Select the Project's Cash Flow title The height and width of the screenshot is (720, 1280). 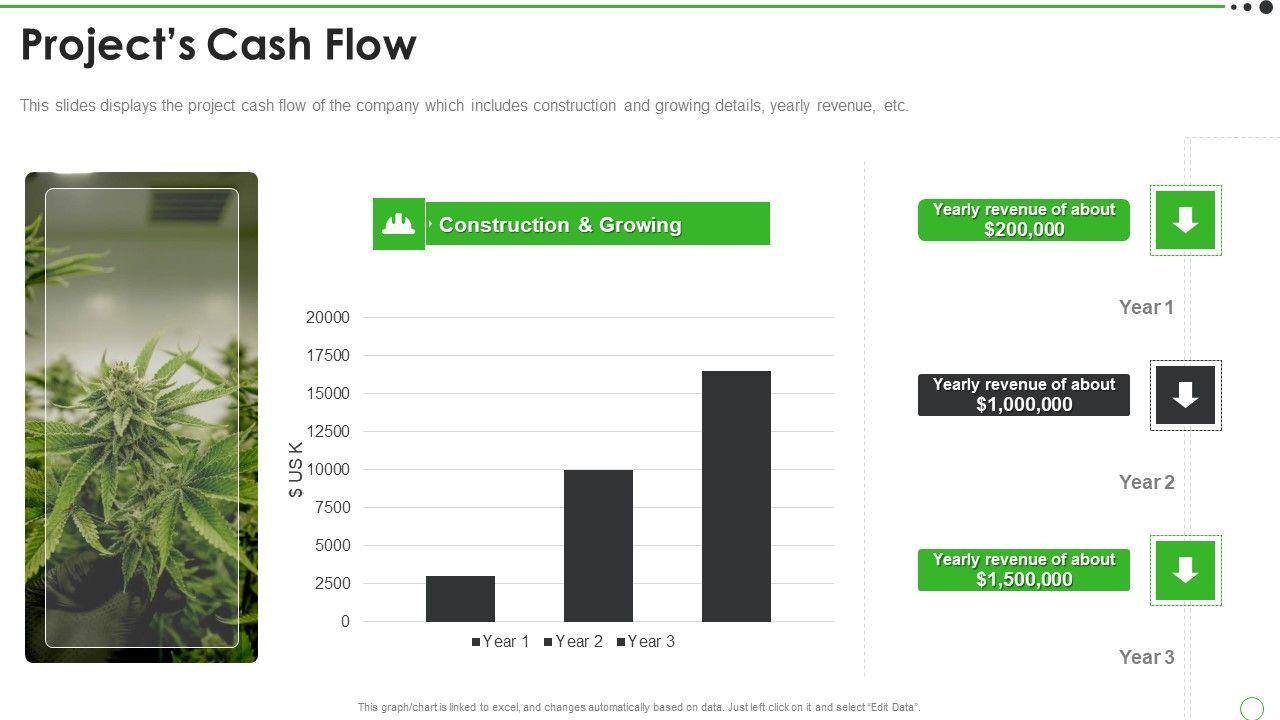coord(219,45)
